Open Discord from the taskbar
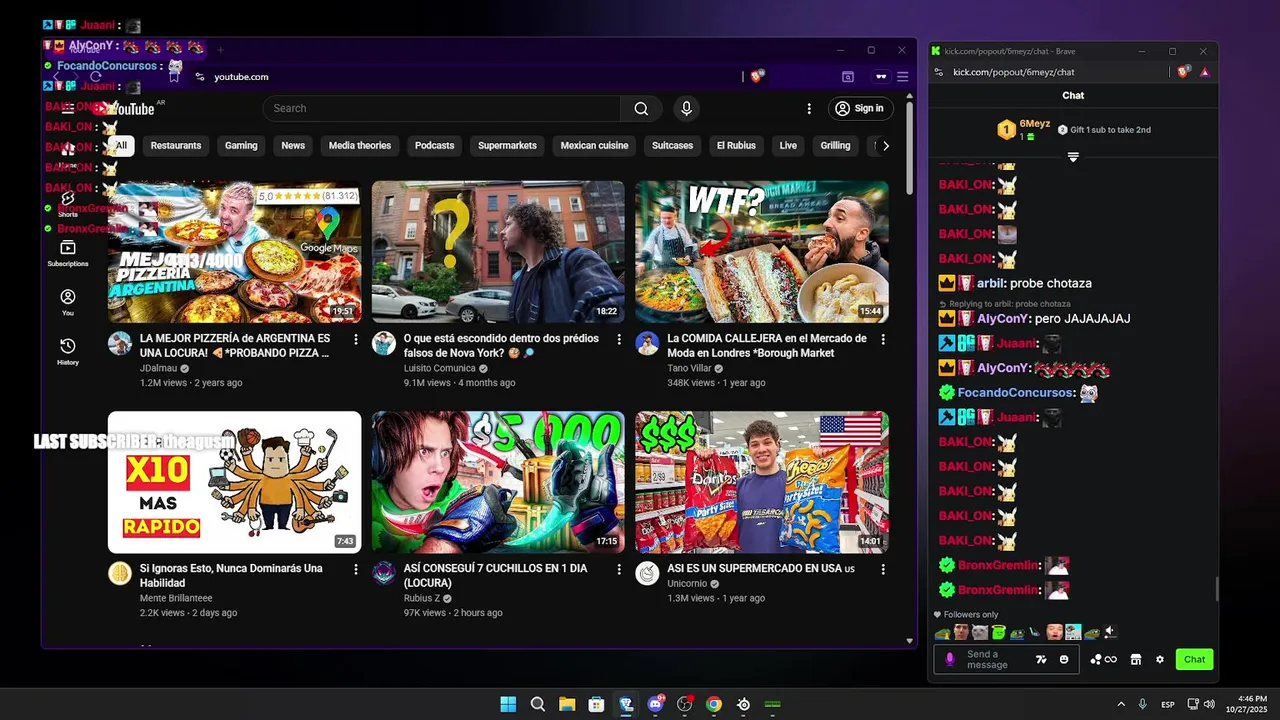1280x720 pixels. click(655, 704)
